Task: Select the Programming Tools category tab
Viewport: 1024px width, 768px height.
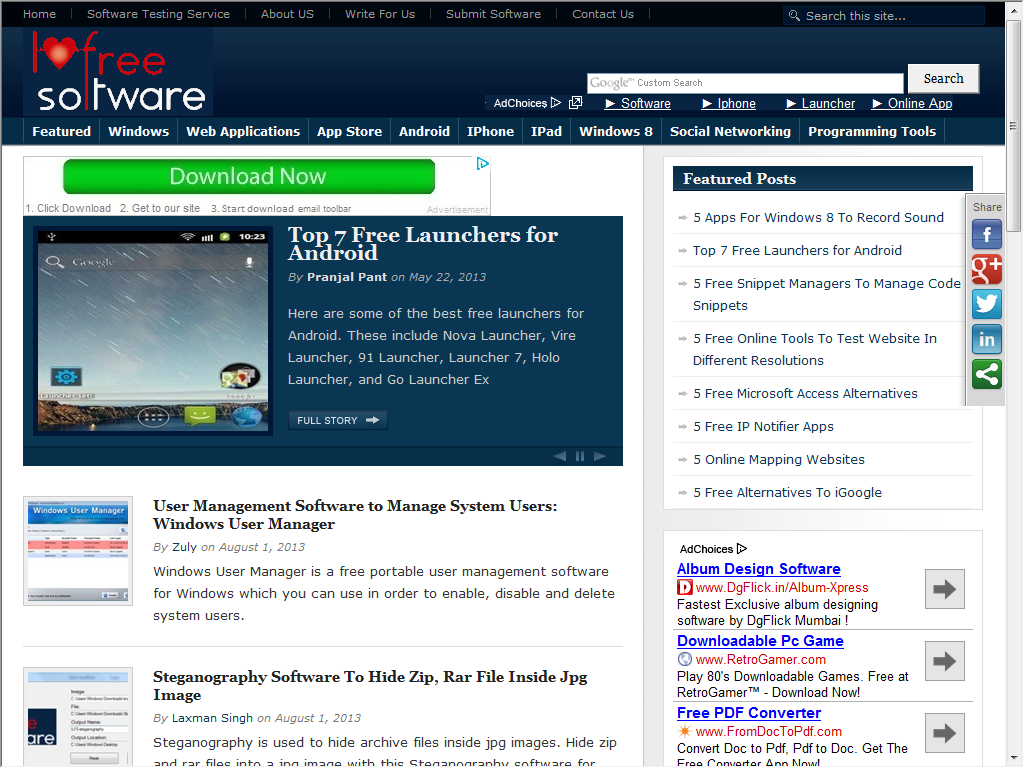Action: coord(872,131)
